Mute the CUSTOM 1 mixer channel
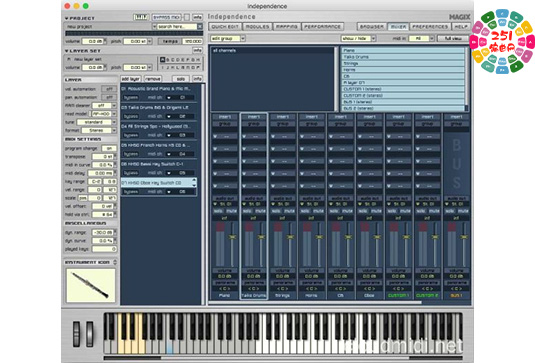 click(405, 211)
